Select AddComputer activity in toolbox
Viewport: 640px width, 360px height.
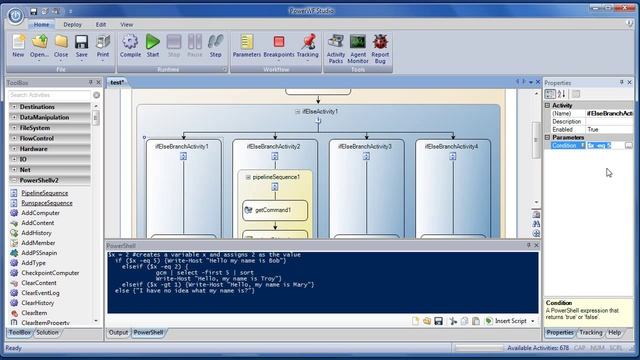point(40,213)
